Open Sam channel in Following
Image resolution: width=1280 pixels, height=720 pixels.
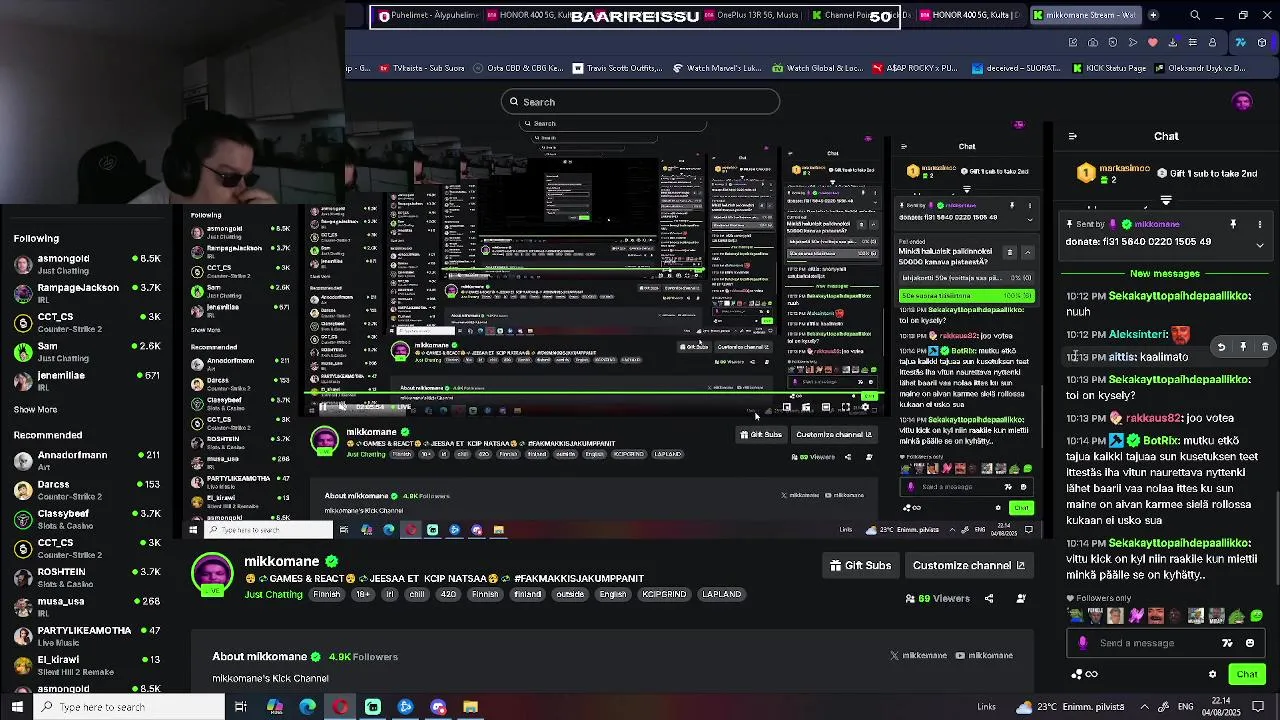coord(86,352)
